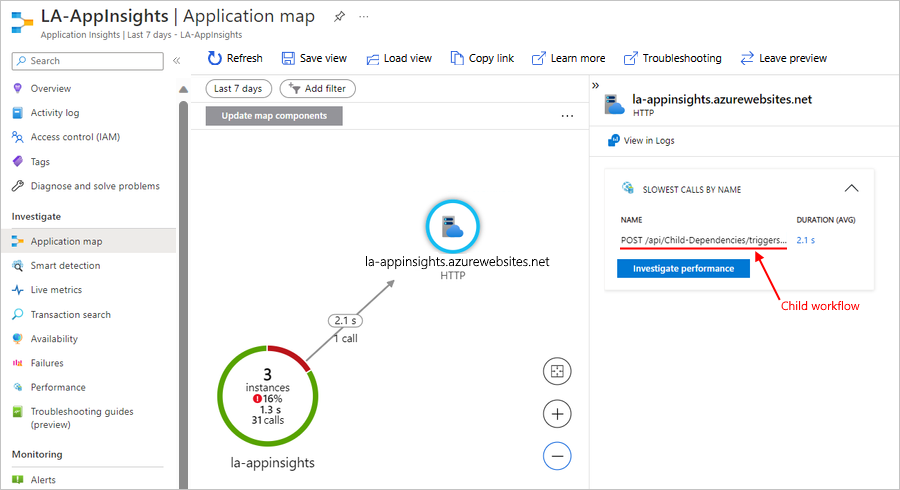Image resolution: width=900 pixels, height=490 pixels.
Task: Click the Performance icon in sidebar
Action: 18,387
